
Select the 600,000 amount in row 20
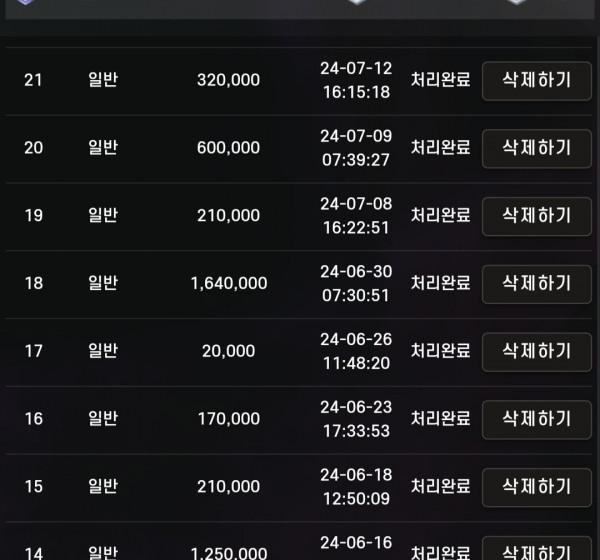tap(228, 148)
